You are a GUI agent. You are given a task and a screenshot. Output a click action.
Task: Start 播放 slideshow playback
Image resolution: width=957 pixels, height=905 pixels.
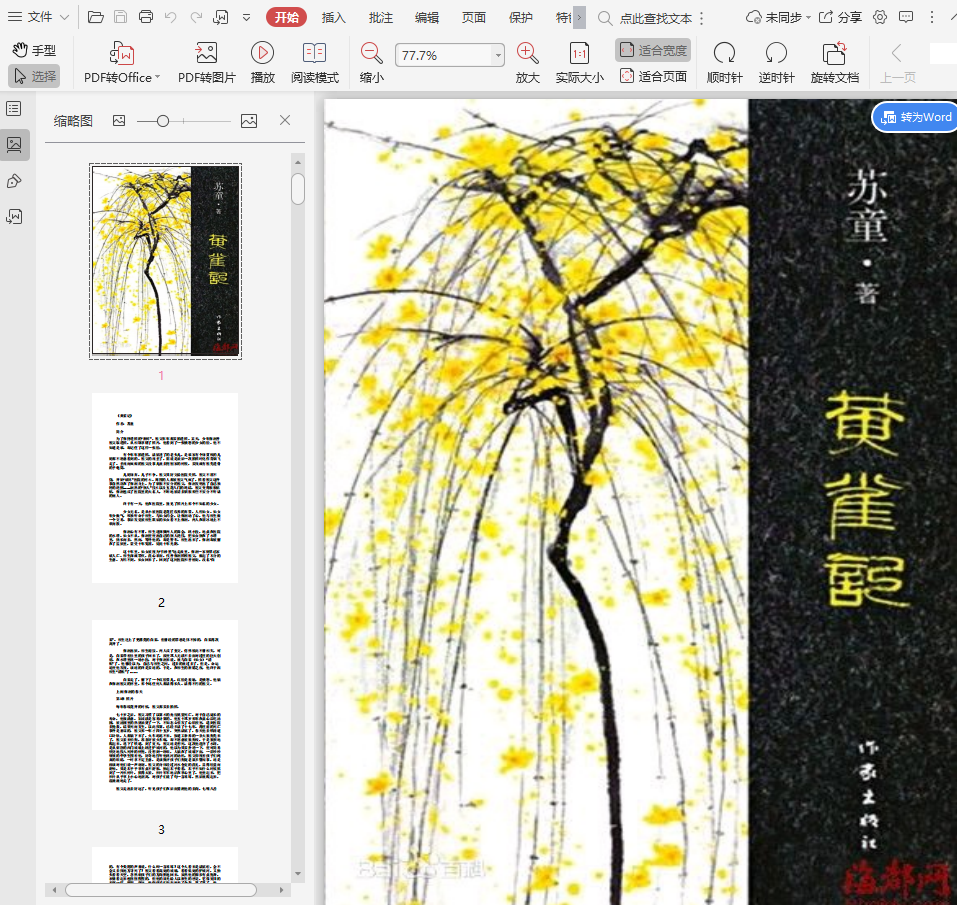pyautogui.click(x=262, y=62)
